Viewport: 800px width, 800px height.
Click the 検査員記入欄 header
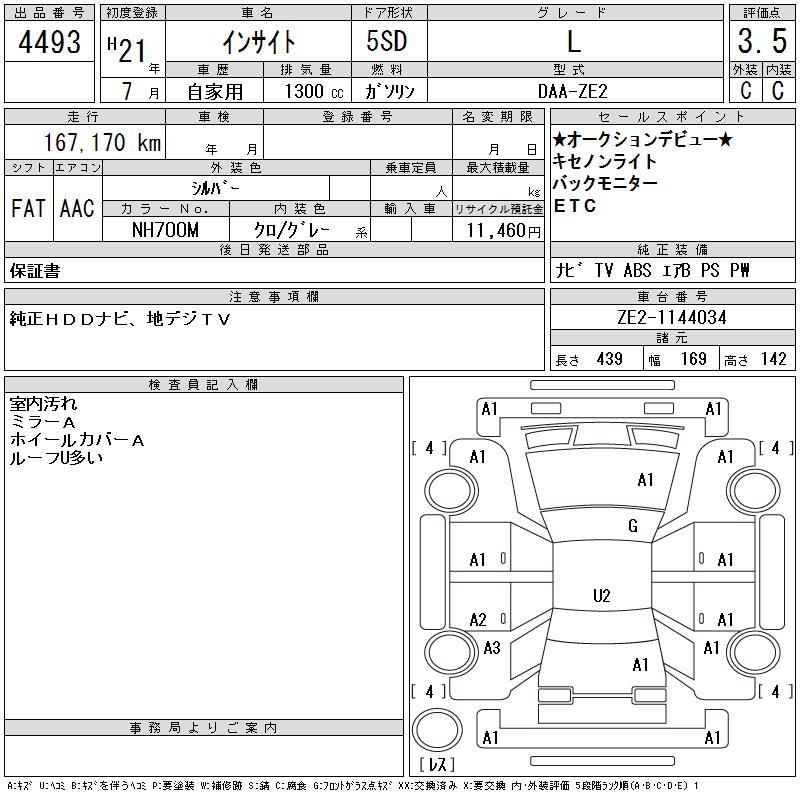[x=204, y=385]
